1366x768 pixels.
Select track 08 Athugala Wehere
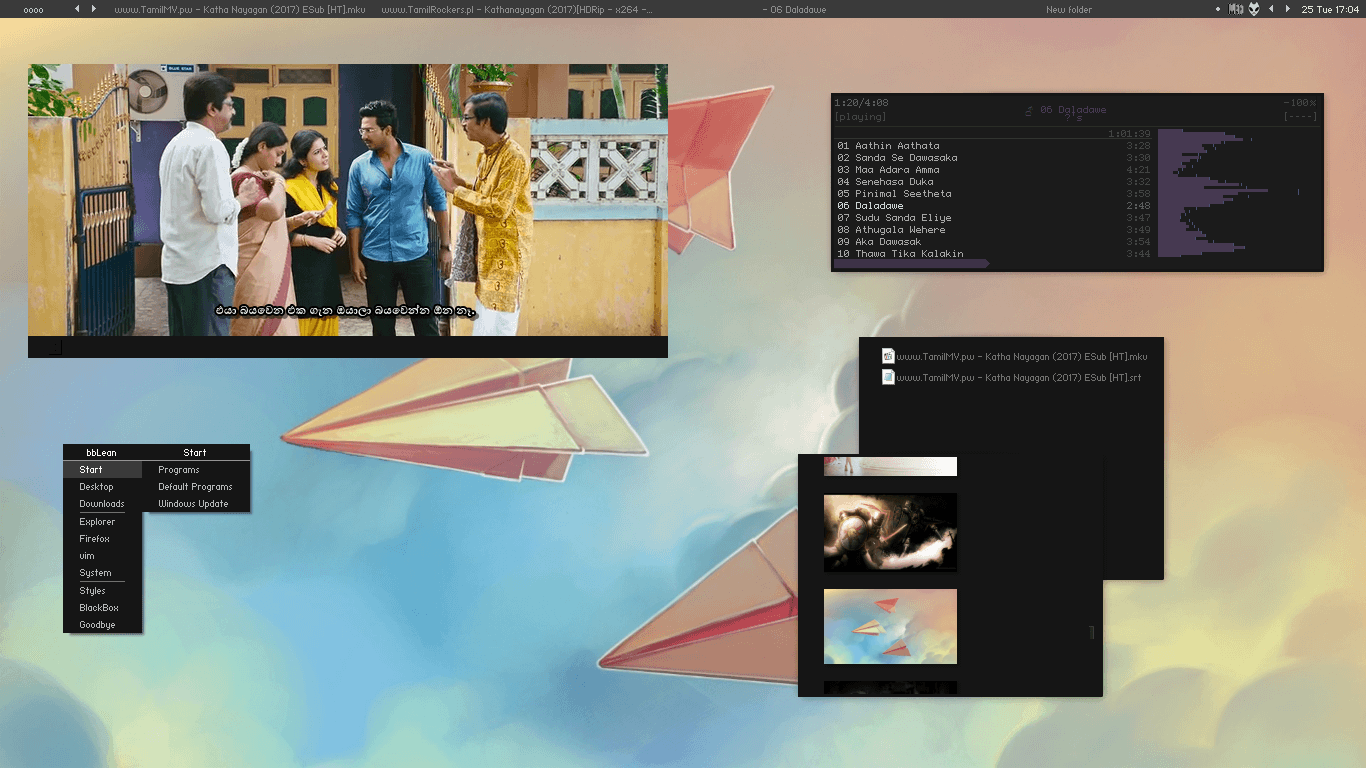click(x=994, y=230)
